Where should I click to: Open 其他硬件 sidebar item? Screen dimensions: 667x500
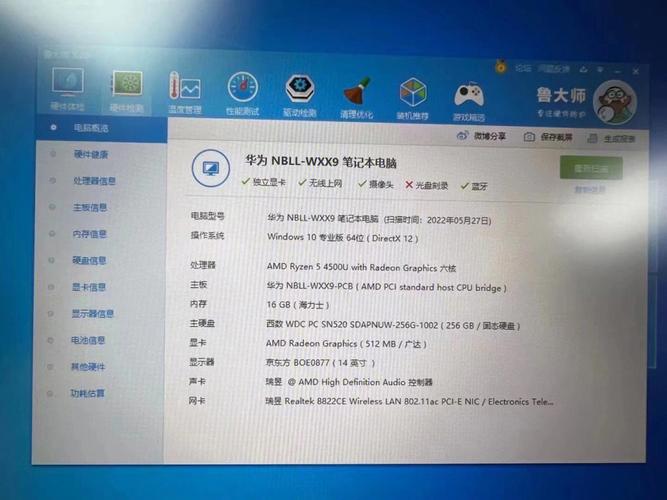pos(88,366)
